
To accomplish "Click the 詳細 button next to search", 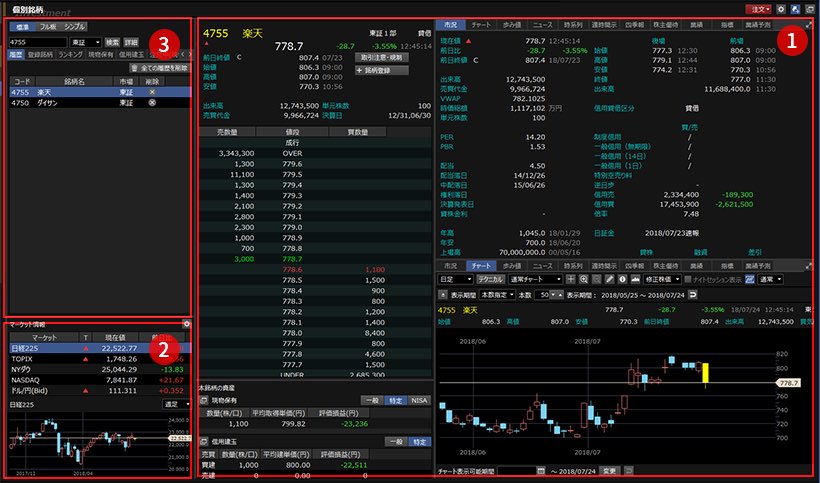I will [x=131, y=42].
